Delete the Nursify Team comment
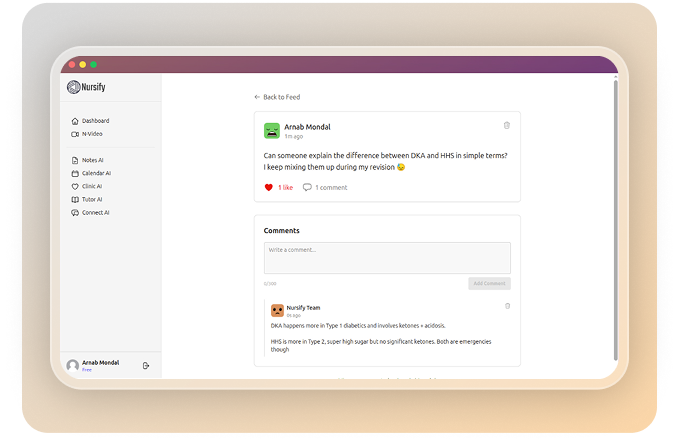 coord(507,306)
